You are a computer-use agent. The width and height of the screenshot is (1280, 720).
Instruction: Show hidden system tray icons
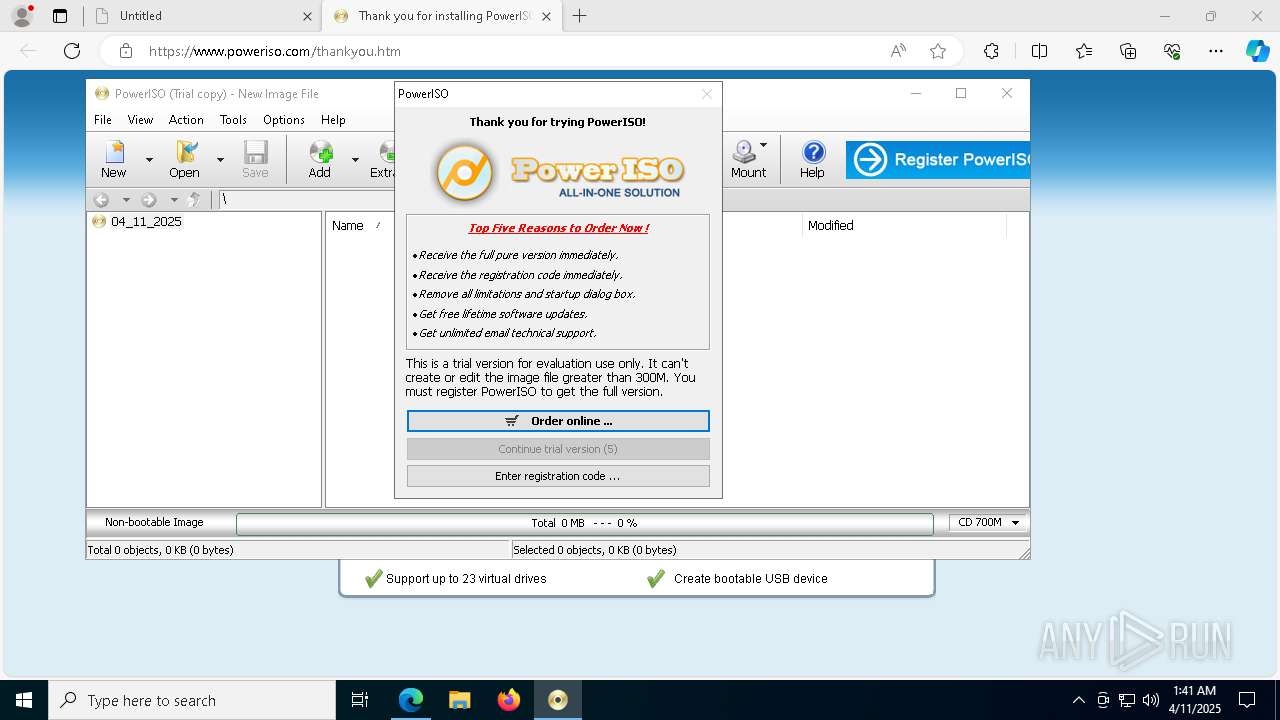(1078, 700)
